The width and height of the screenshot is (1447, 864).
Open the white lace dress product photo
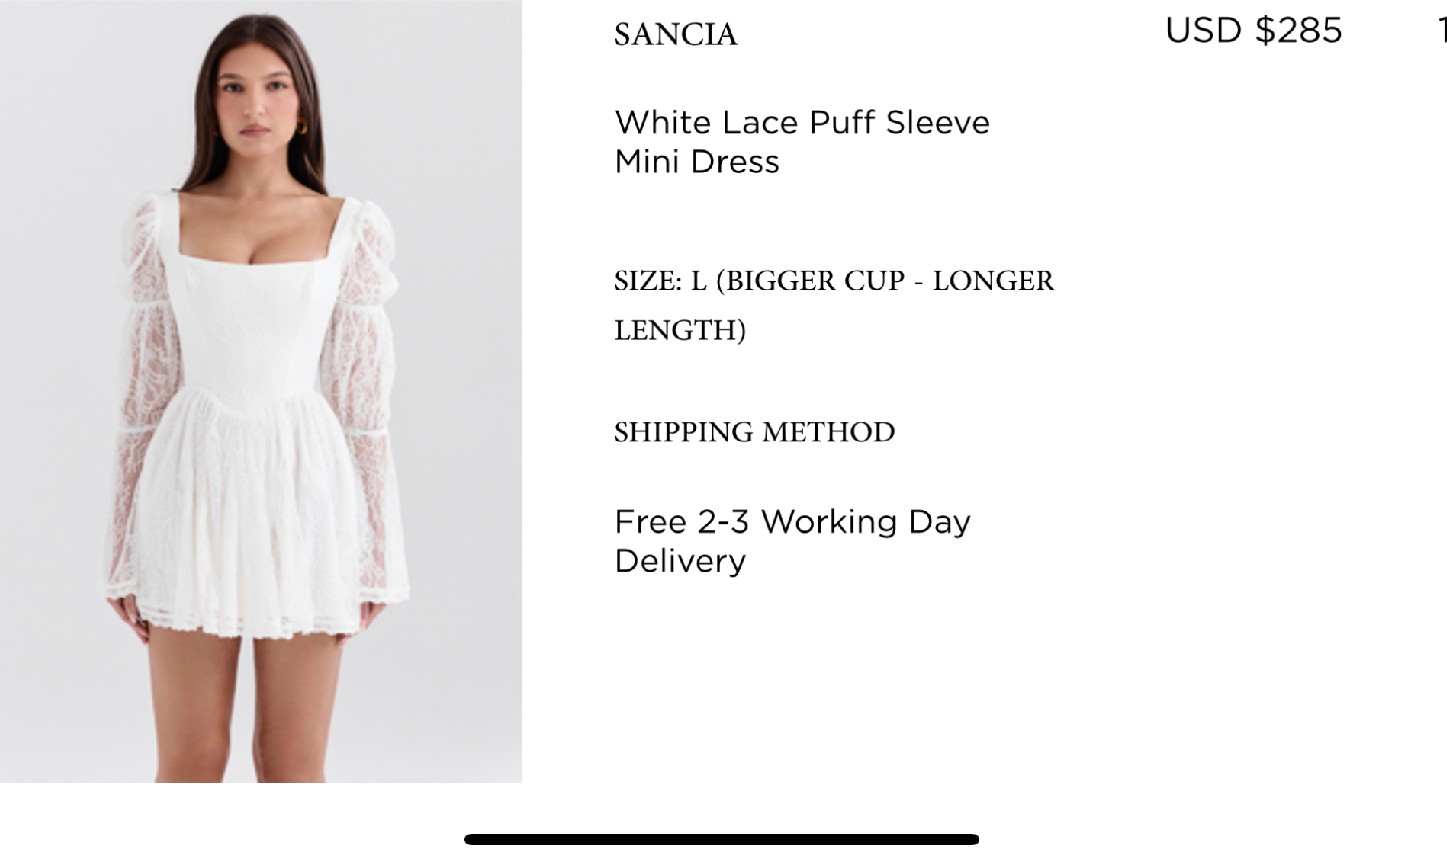pyautogui.click(x=261, y=391)
